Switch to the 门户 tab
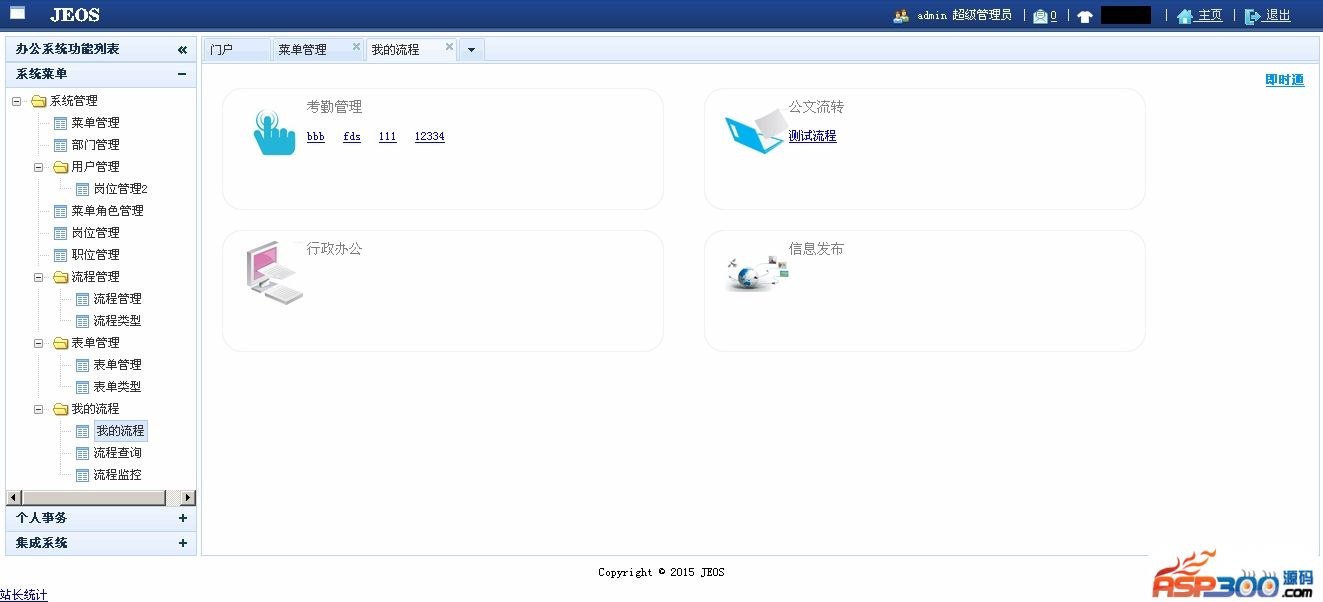Screen dimensions: 1323x602 pyautogui.click(x=236, y=50)
